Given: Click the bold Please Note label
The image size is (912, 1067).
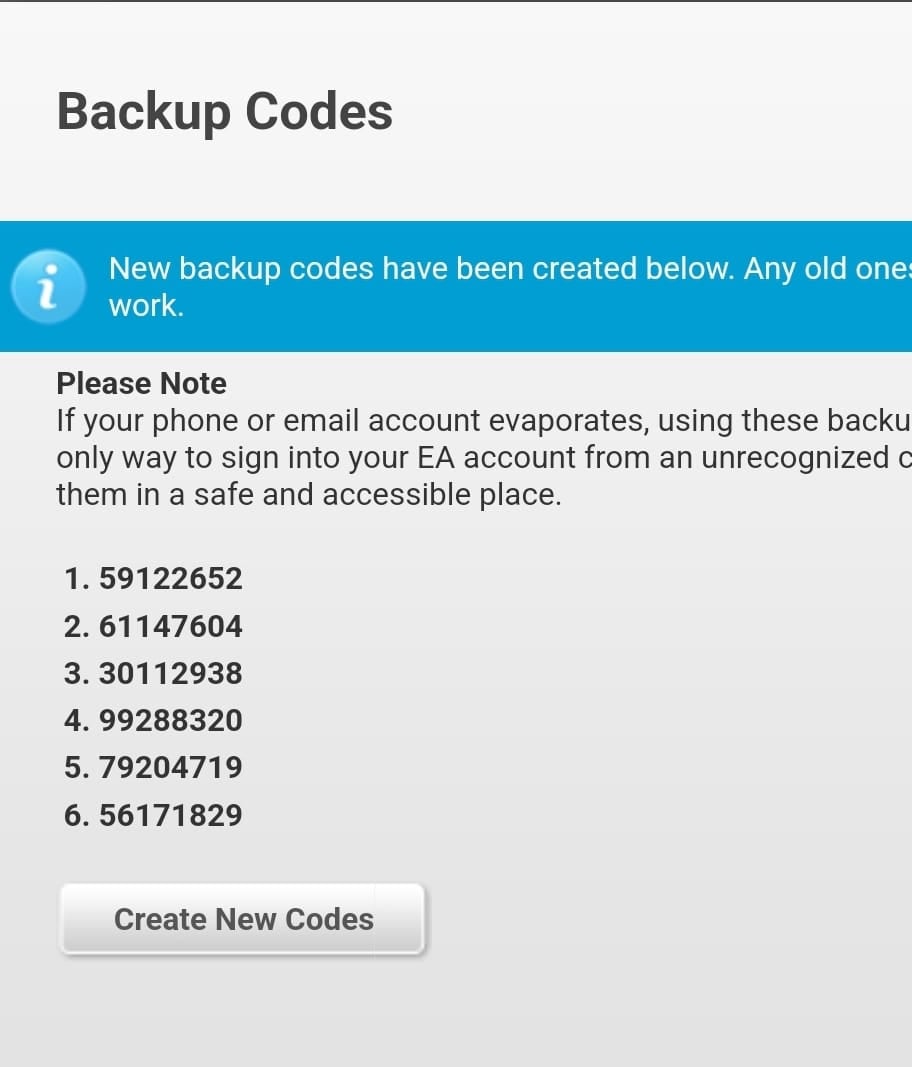Looking at the screenshot, I should click(141, 384).
